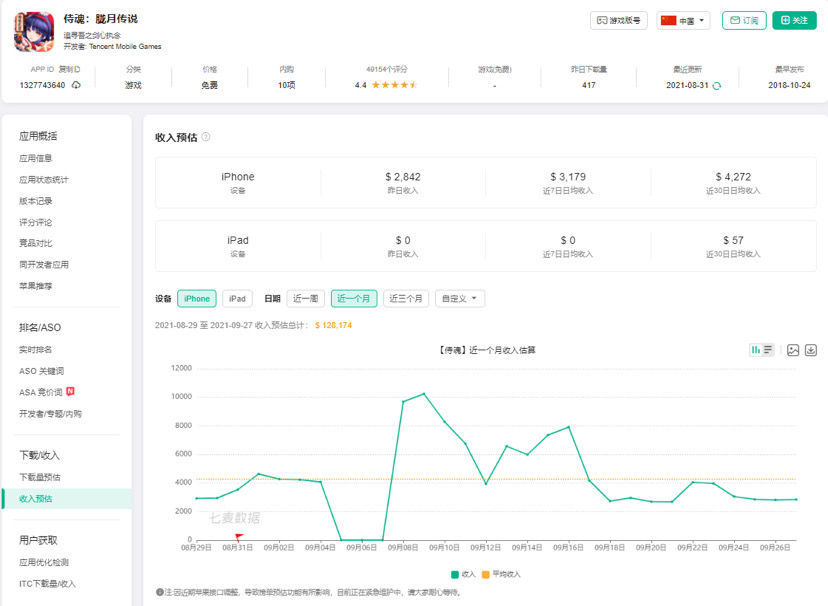828x606 pixels.
Task: Open 竞品对比 in the sidebar
Action: [35, 243]
